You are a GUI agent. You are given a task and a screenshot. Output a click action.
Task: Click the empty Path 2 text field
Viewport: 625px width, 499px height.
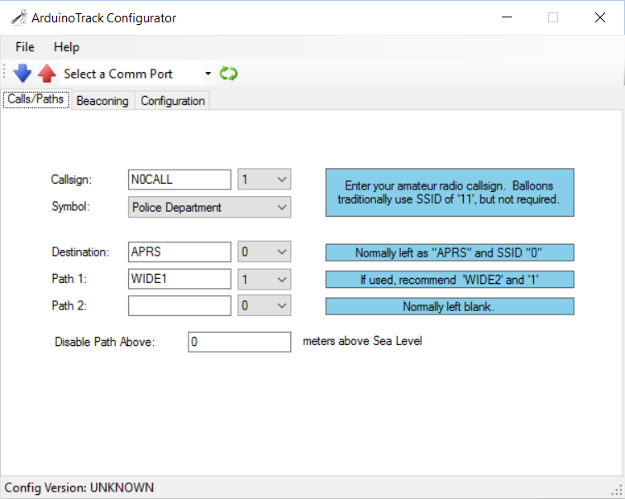pos(179,306)
